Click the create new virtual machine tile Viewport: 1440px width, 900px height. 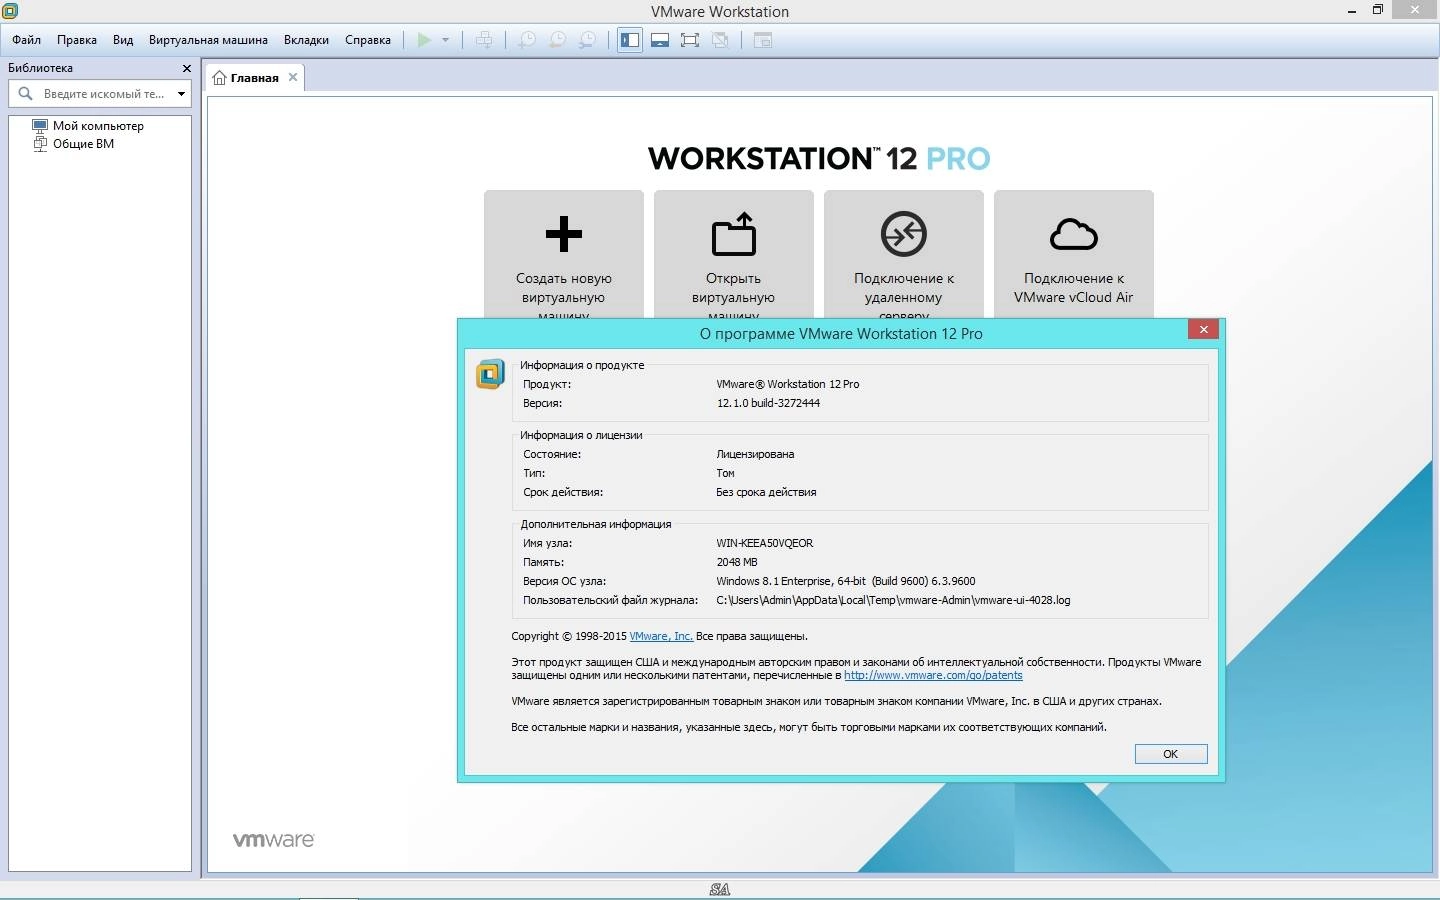[x=564, y=254]
